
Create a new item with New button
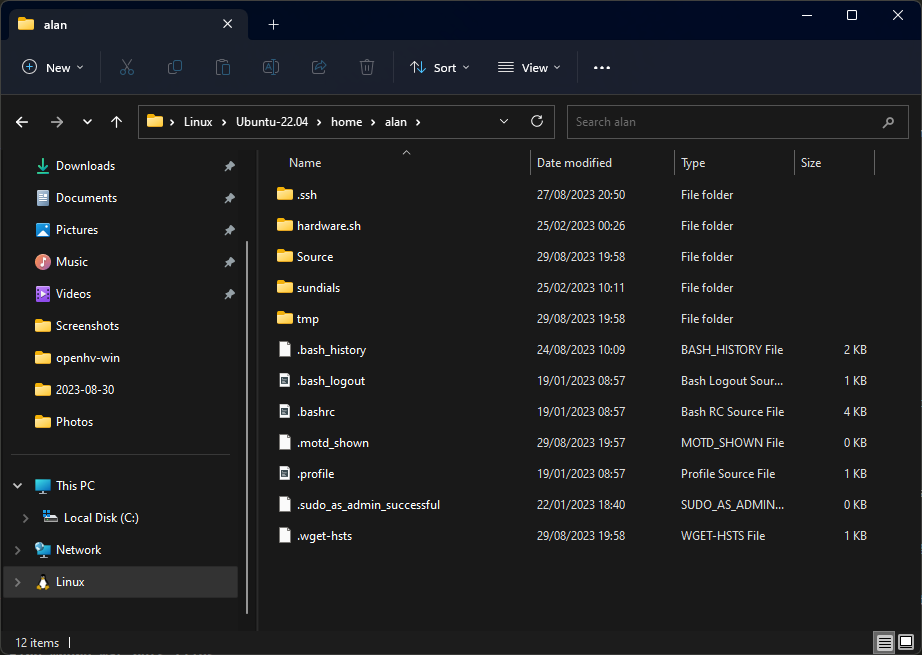click(53, 67)
